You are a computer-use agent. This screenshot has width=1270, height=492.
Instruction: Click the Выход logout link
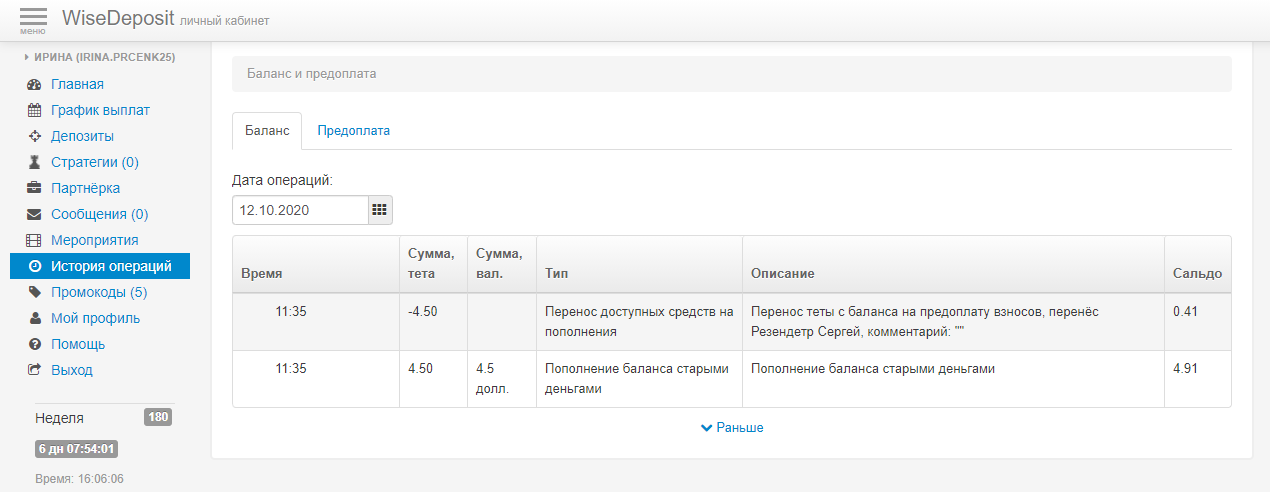click(71, 371)
